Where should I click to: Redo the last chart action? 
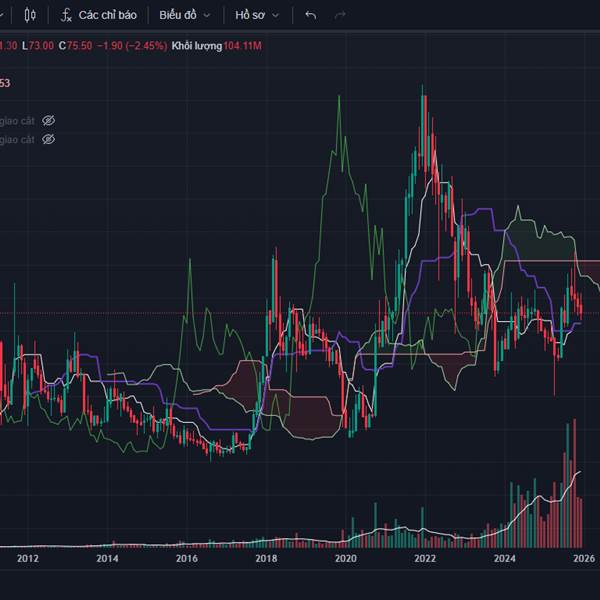340,15
